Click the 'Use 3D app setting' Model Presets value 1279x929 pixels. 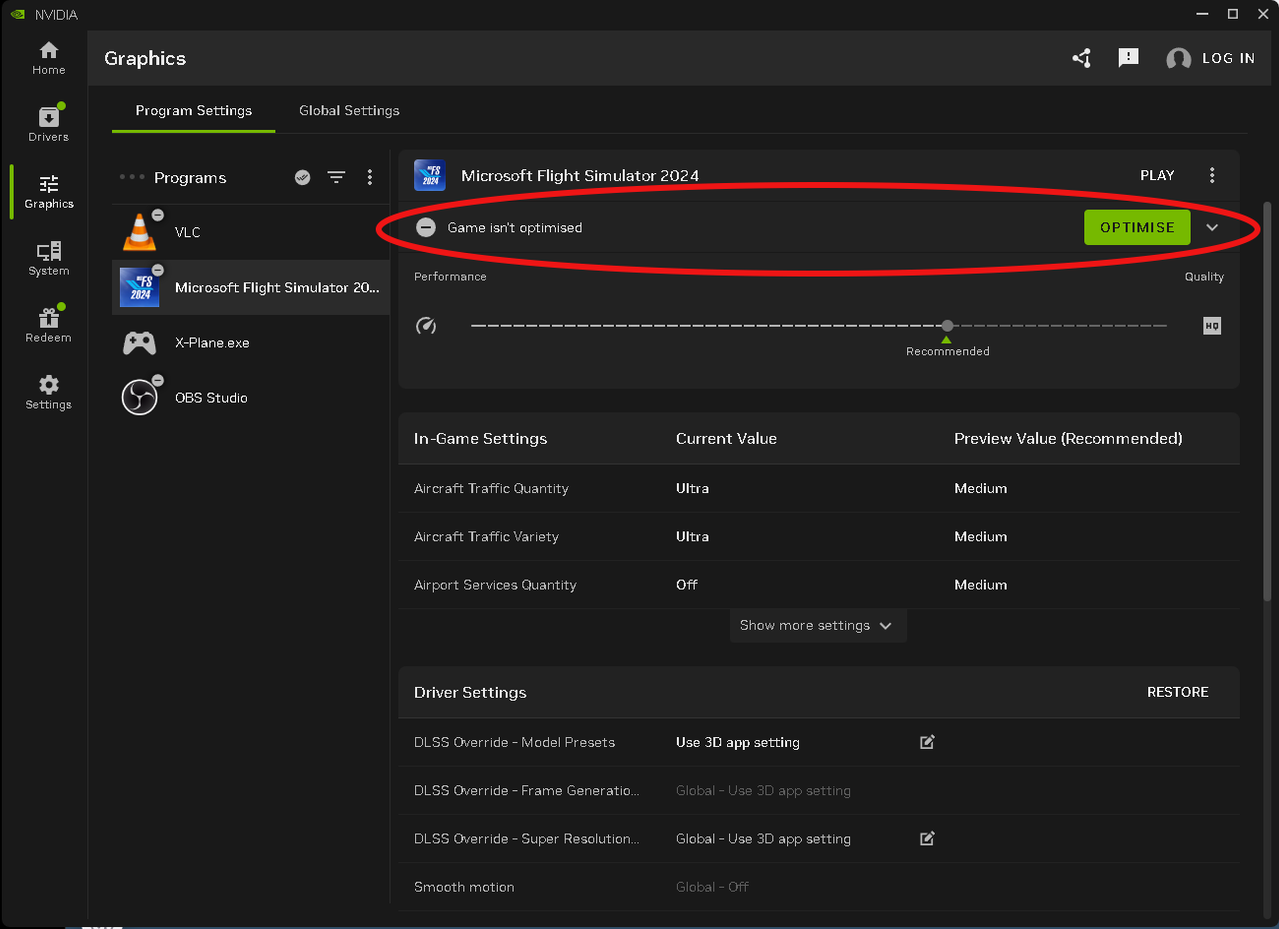738,742
